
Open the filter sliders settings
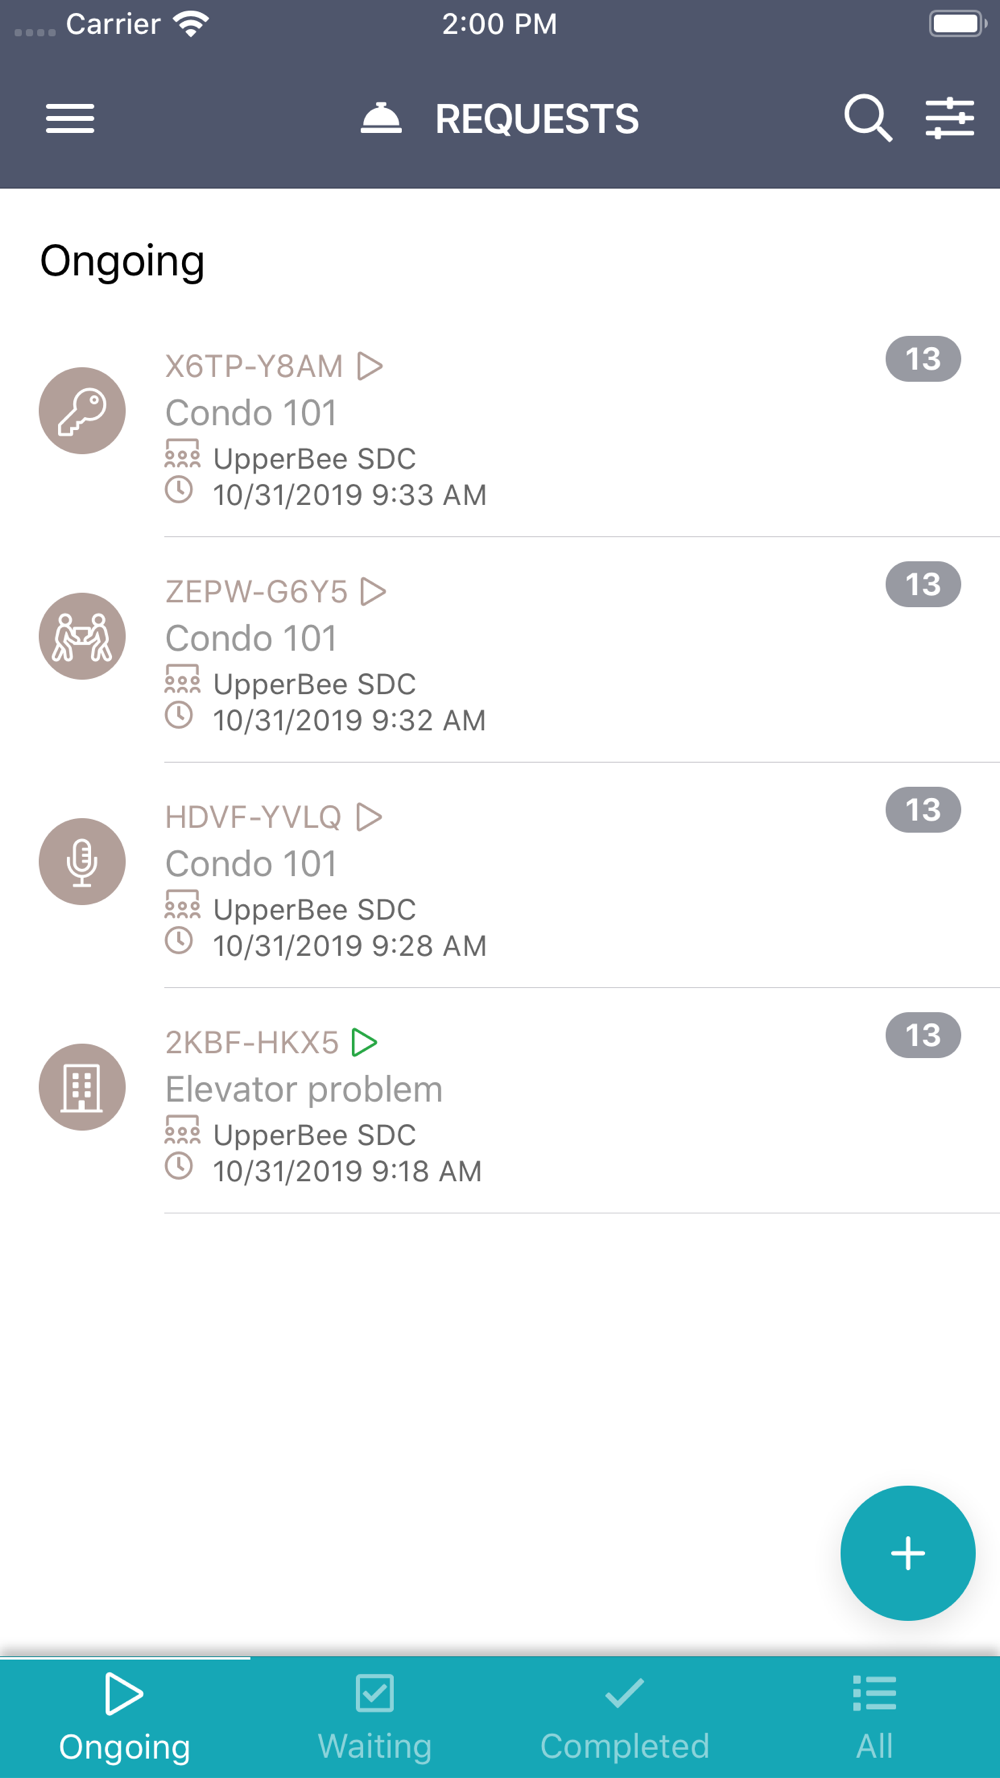[x=949, y=119]
